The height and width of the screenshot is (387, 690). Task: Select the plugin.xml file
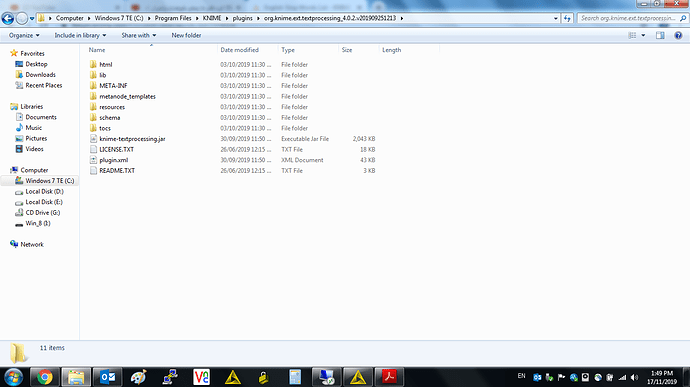click(x=114, y=160)
